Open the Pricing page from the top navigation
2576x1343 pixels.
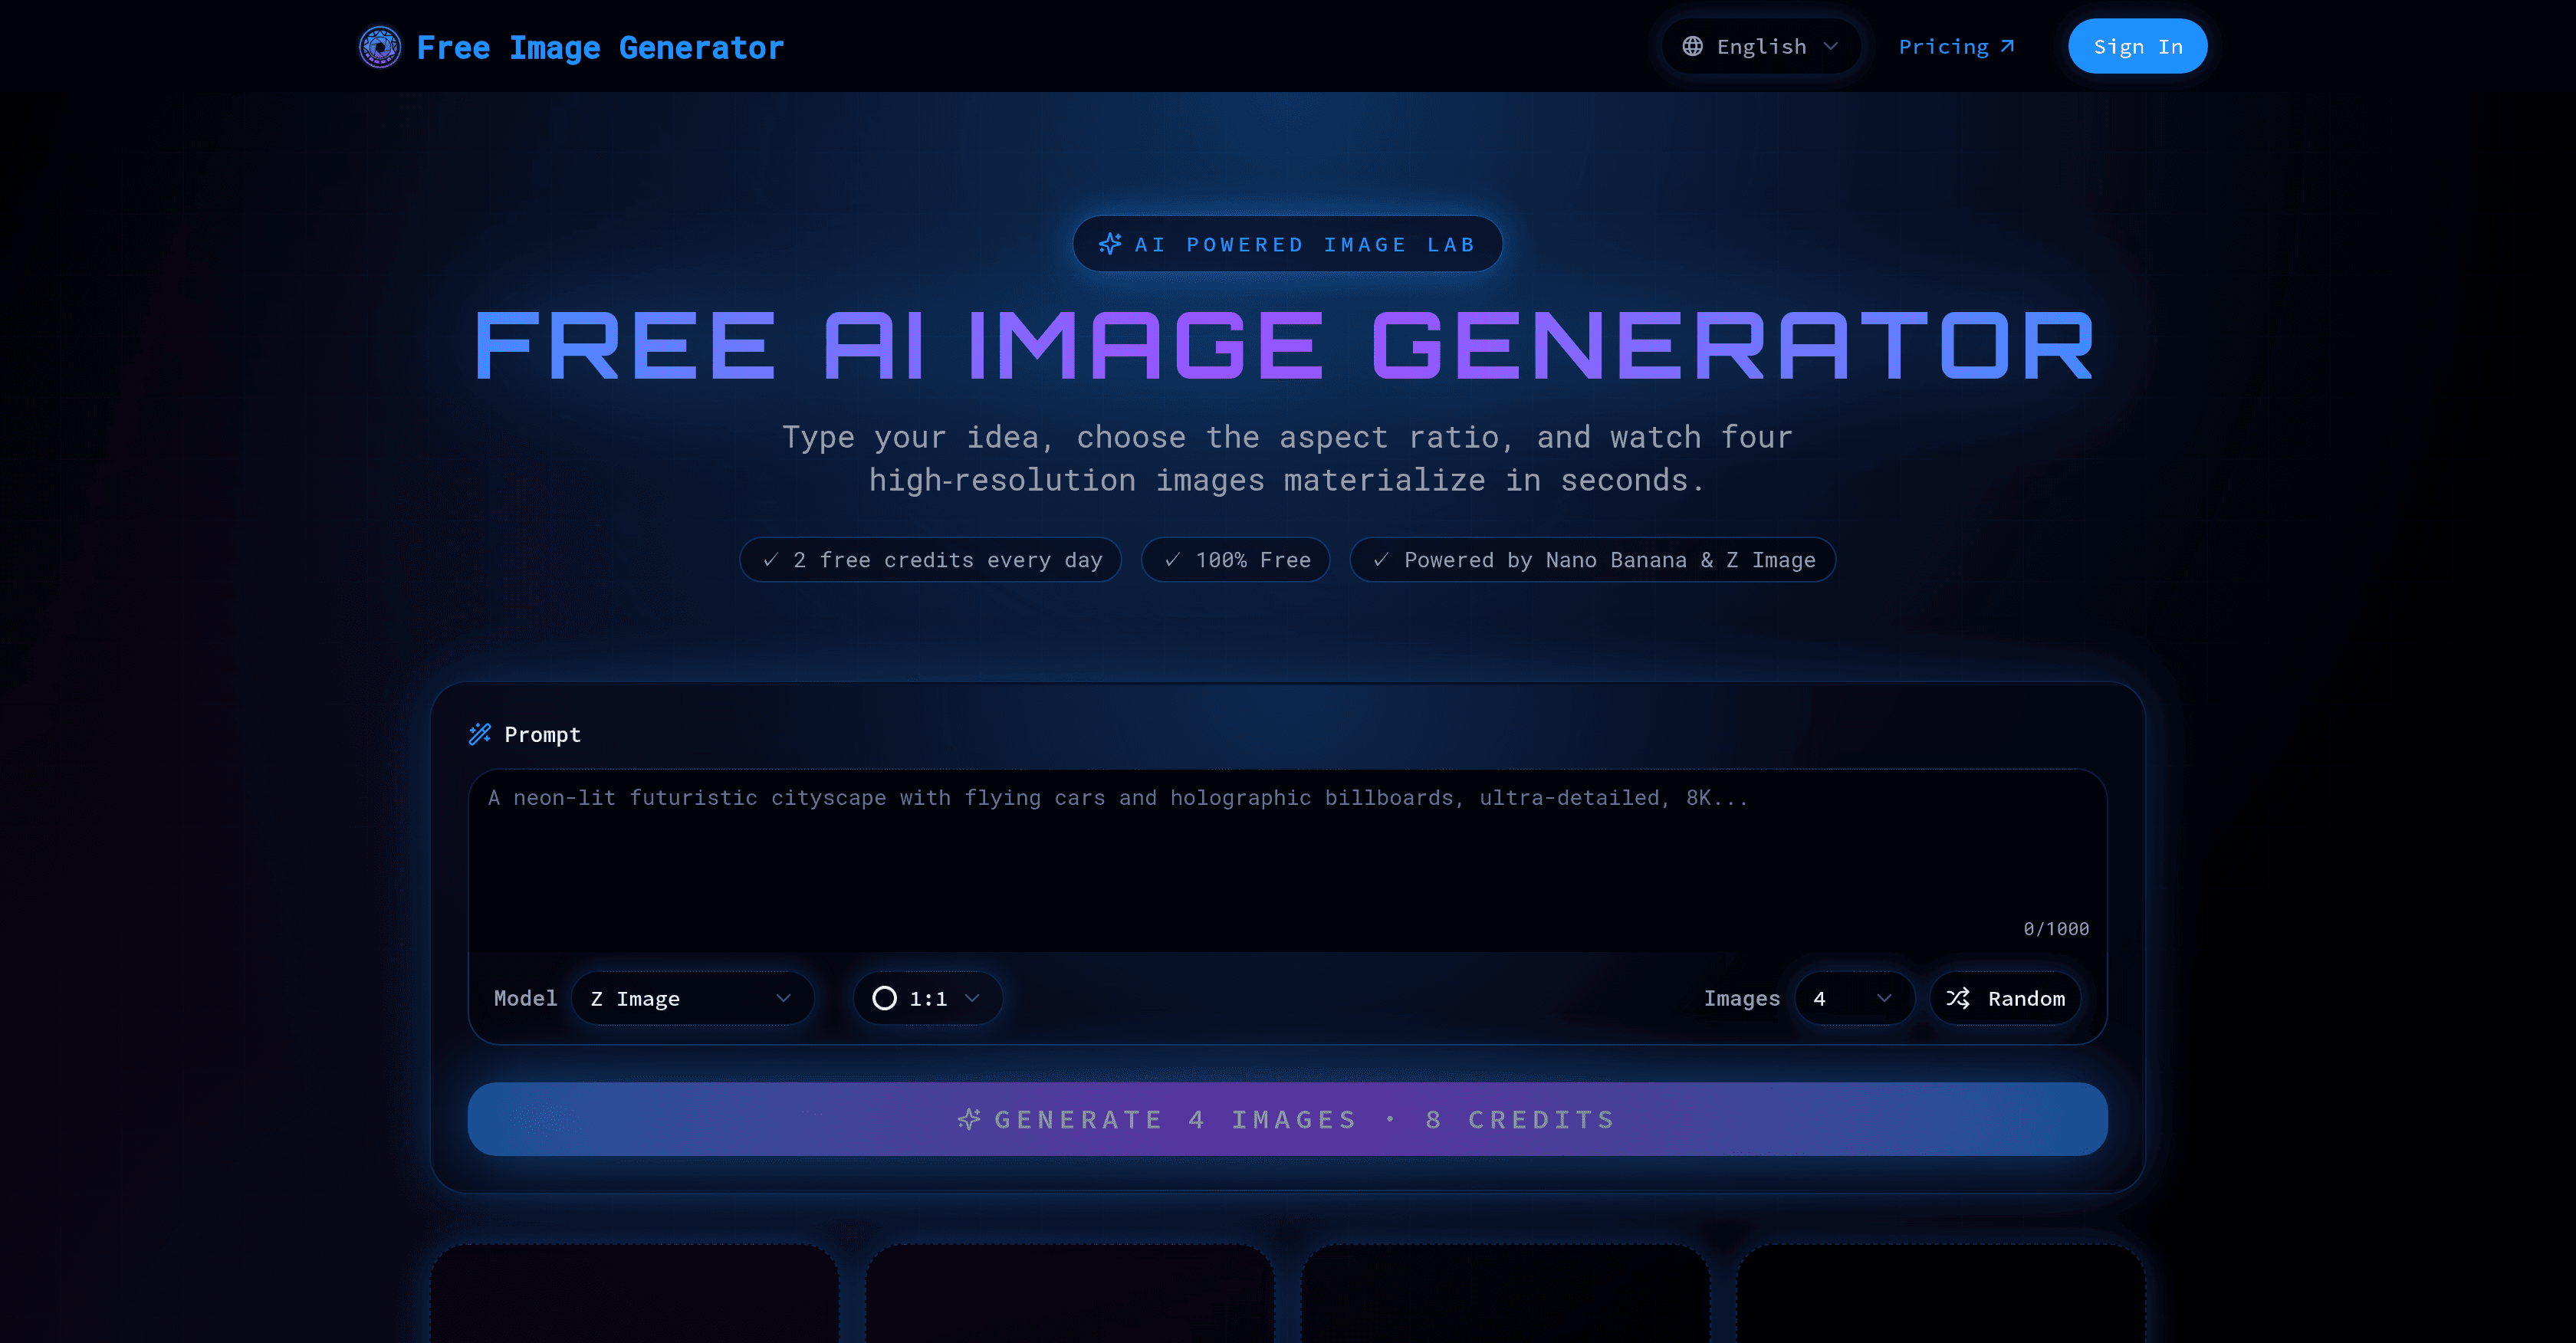(1944, 46)
